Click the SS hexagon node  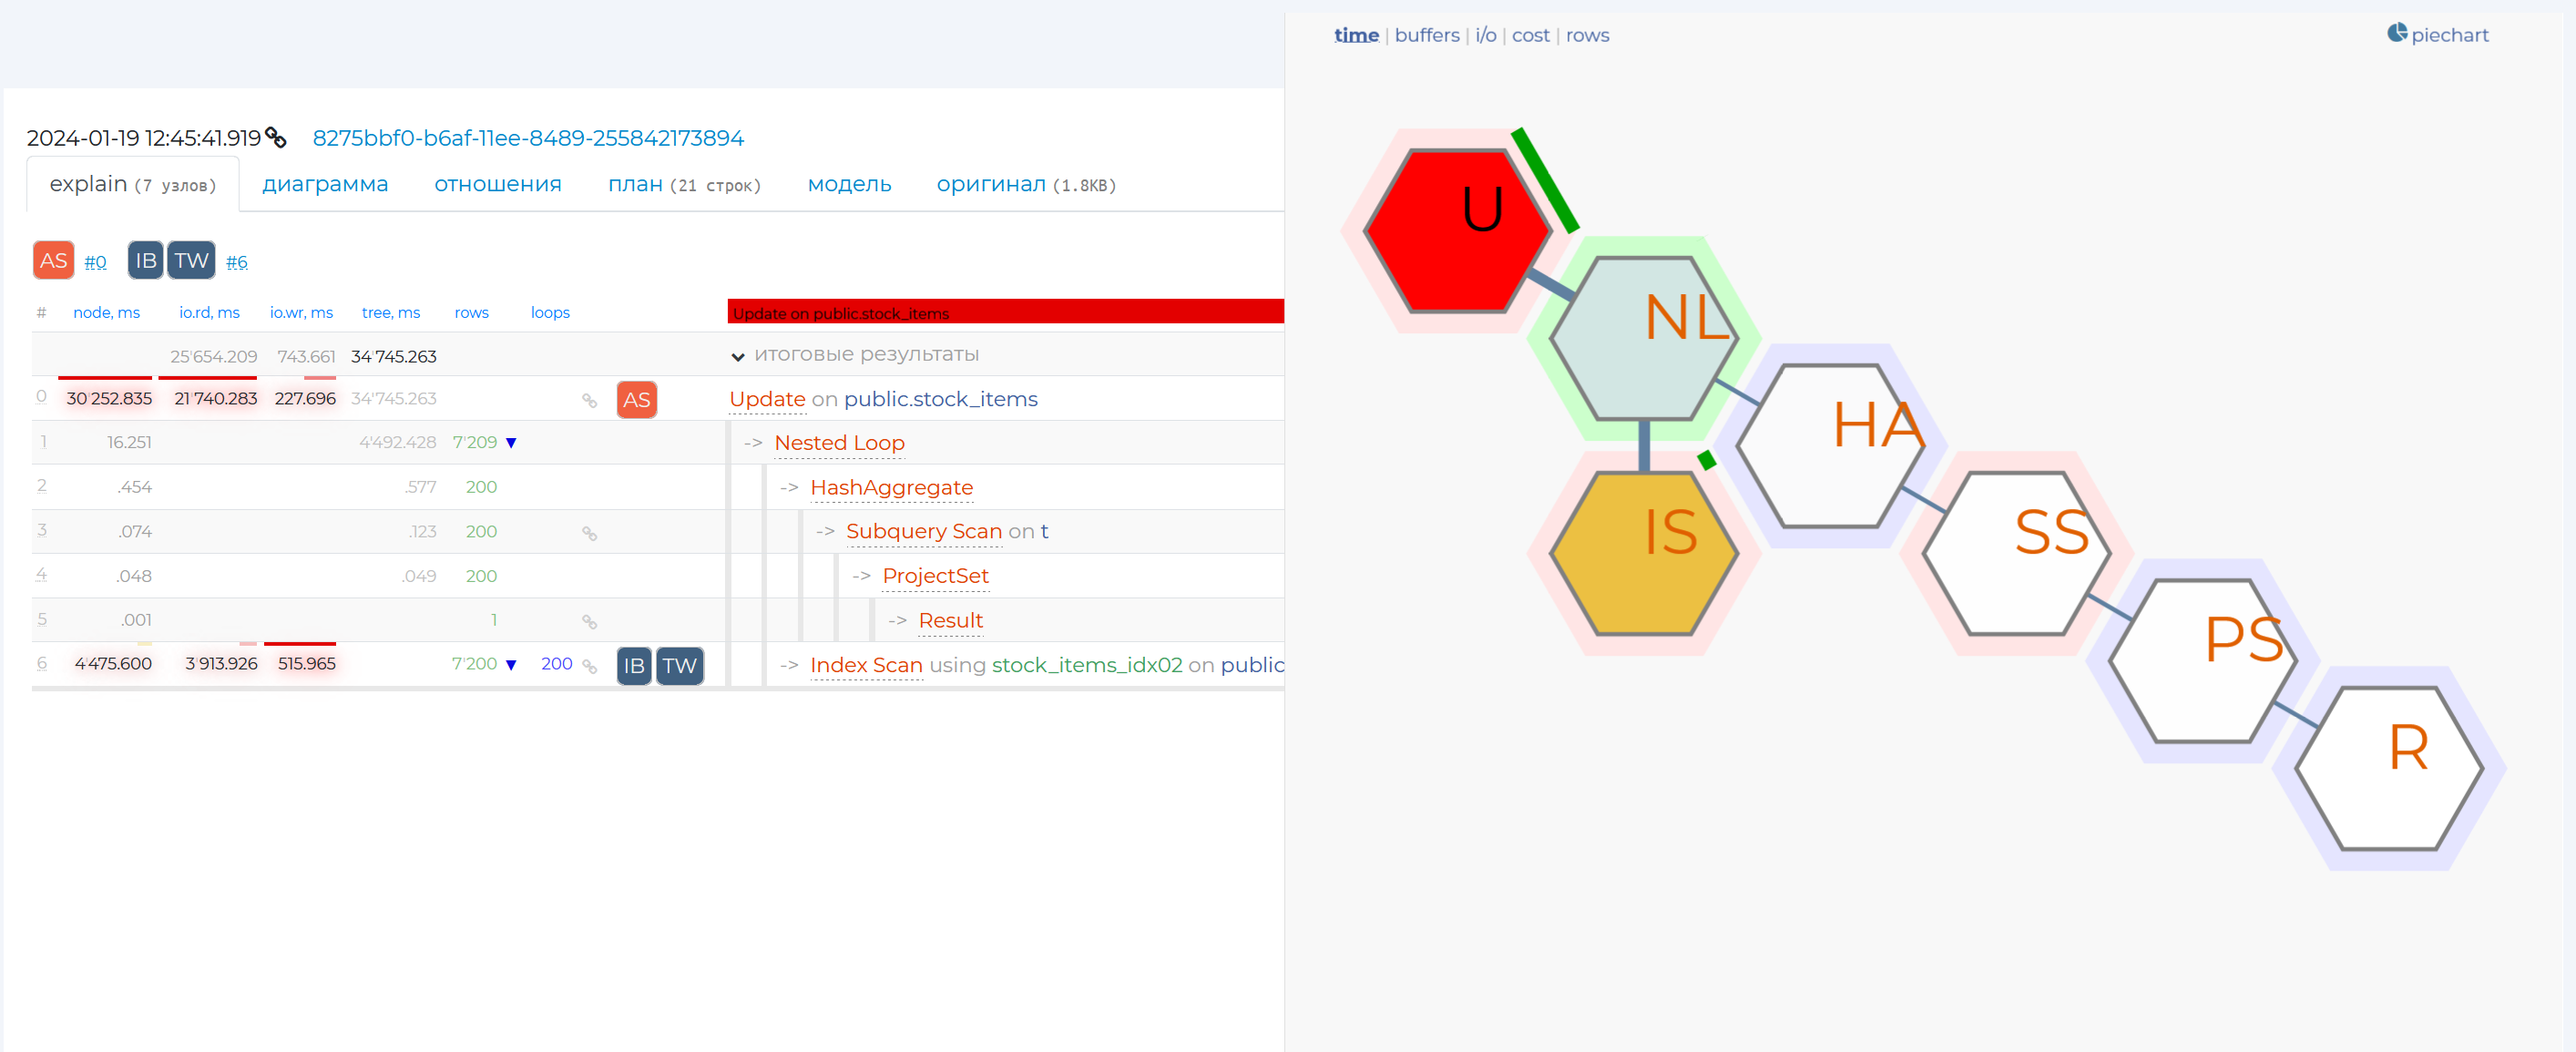click(x=2016, y=553)
